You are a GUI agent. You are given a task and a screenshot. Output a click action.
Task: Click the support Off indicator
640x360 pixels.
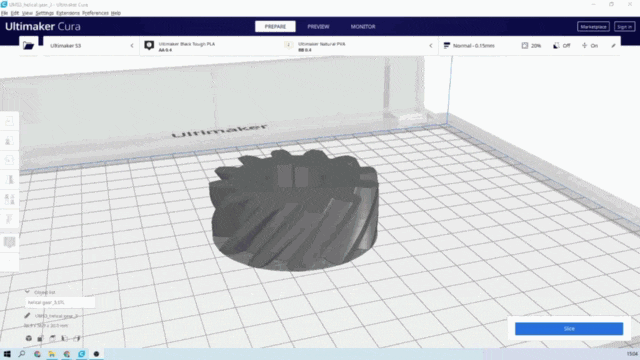tap(562, 46)
